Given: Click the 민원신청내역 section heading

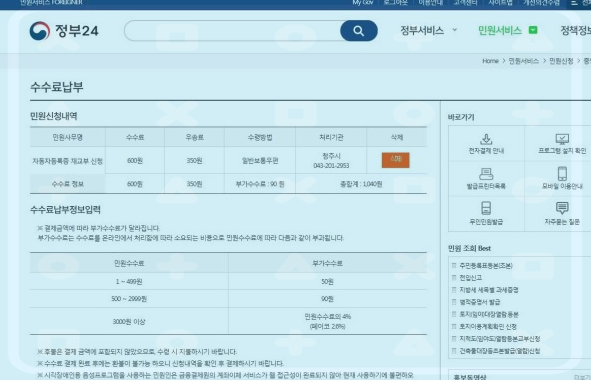Looking at the screenshot, I should (x=54, y=116).
